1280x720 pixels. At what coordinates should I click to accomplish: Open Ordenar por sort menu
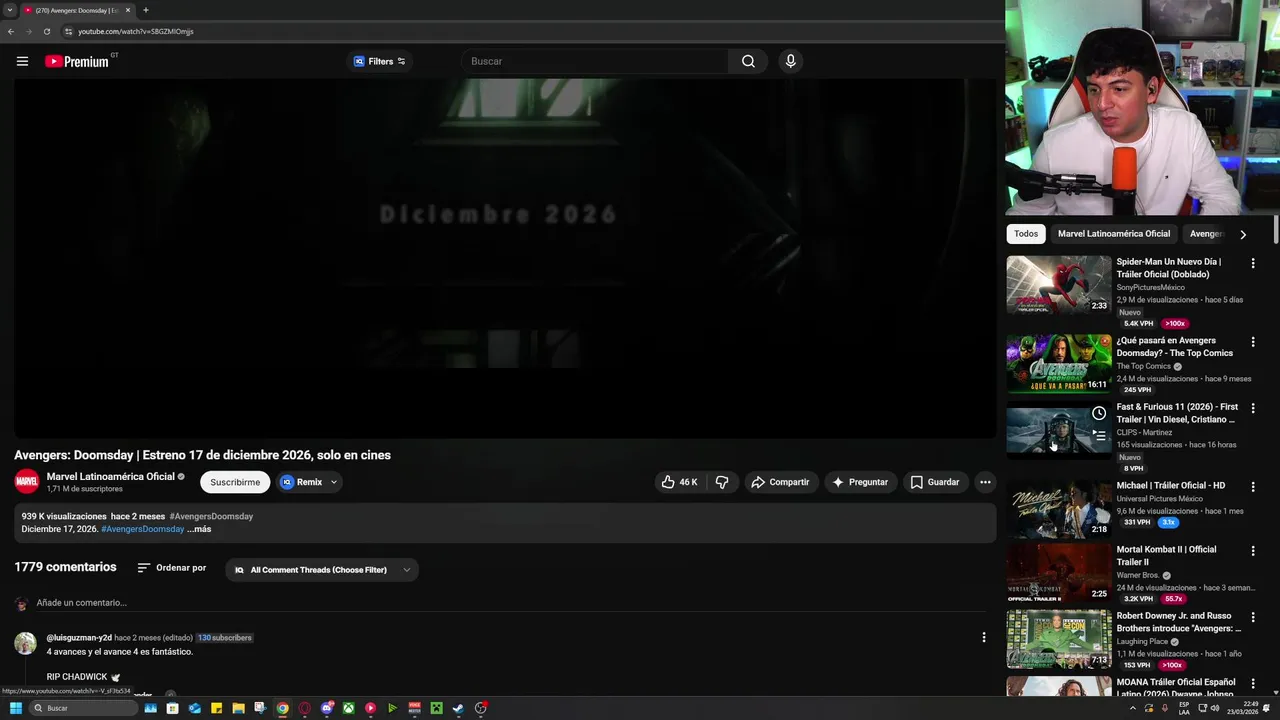point(171,568)
